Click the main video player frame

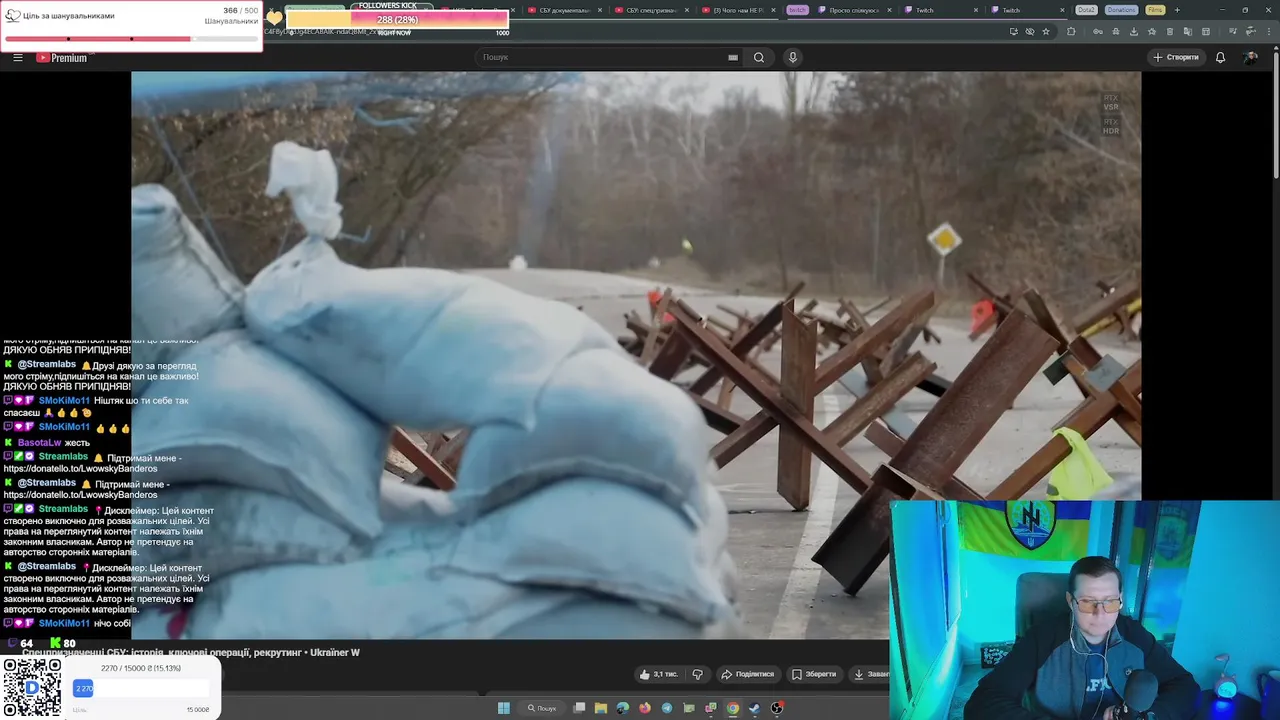(636, 355)
